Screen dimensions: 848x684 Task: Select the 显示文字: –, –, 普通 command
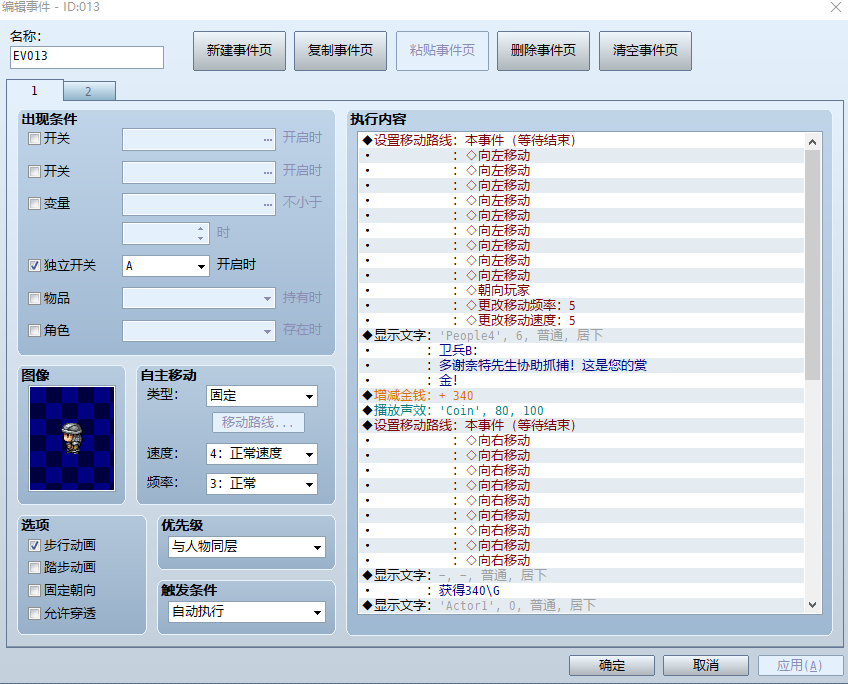581,575
